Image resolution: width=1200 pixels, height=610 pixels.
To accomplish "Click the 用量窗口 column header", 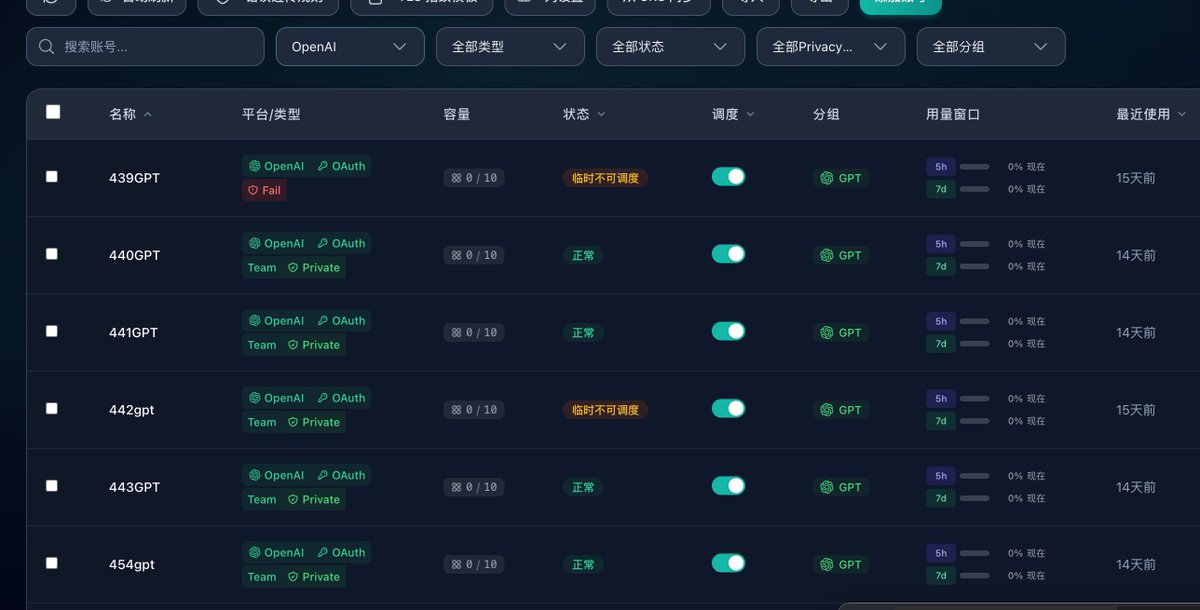I will (x=953, y=115).
